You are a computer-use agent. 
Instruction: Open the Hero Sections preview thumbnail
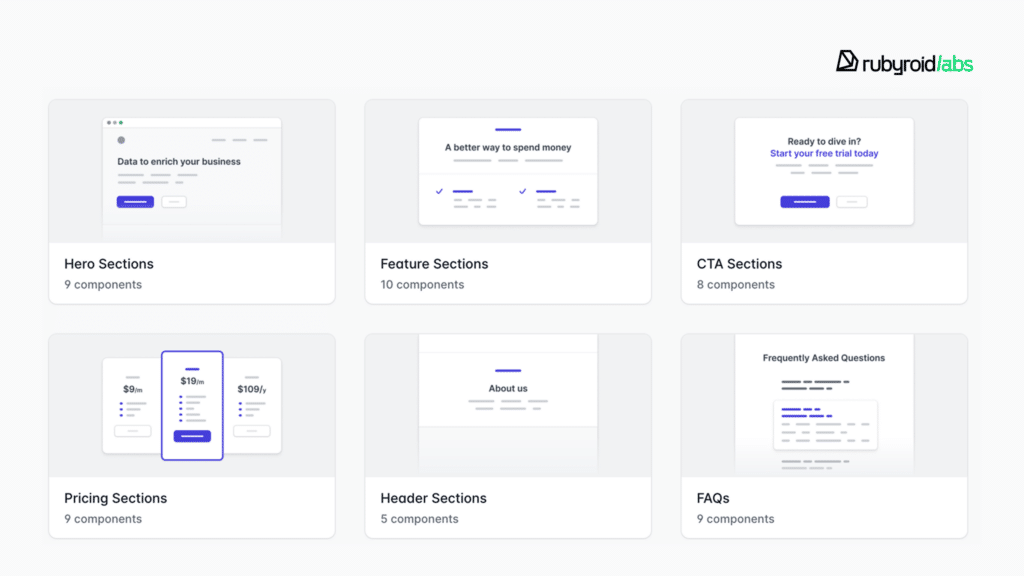192,171
